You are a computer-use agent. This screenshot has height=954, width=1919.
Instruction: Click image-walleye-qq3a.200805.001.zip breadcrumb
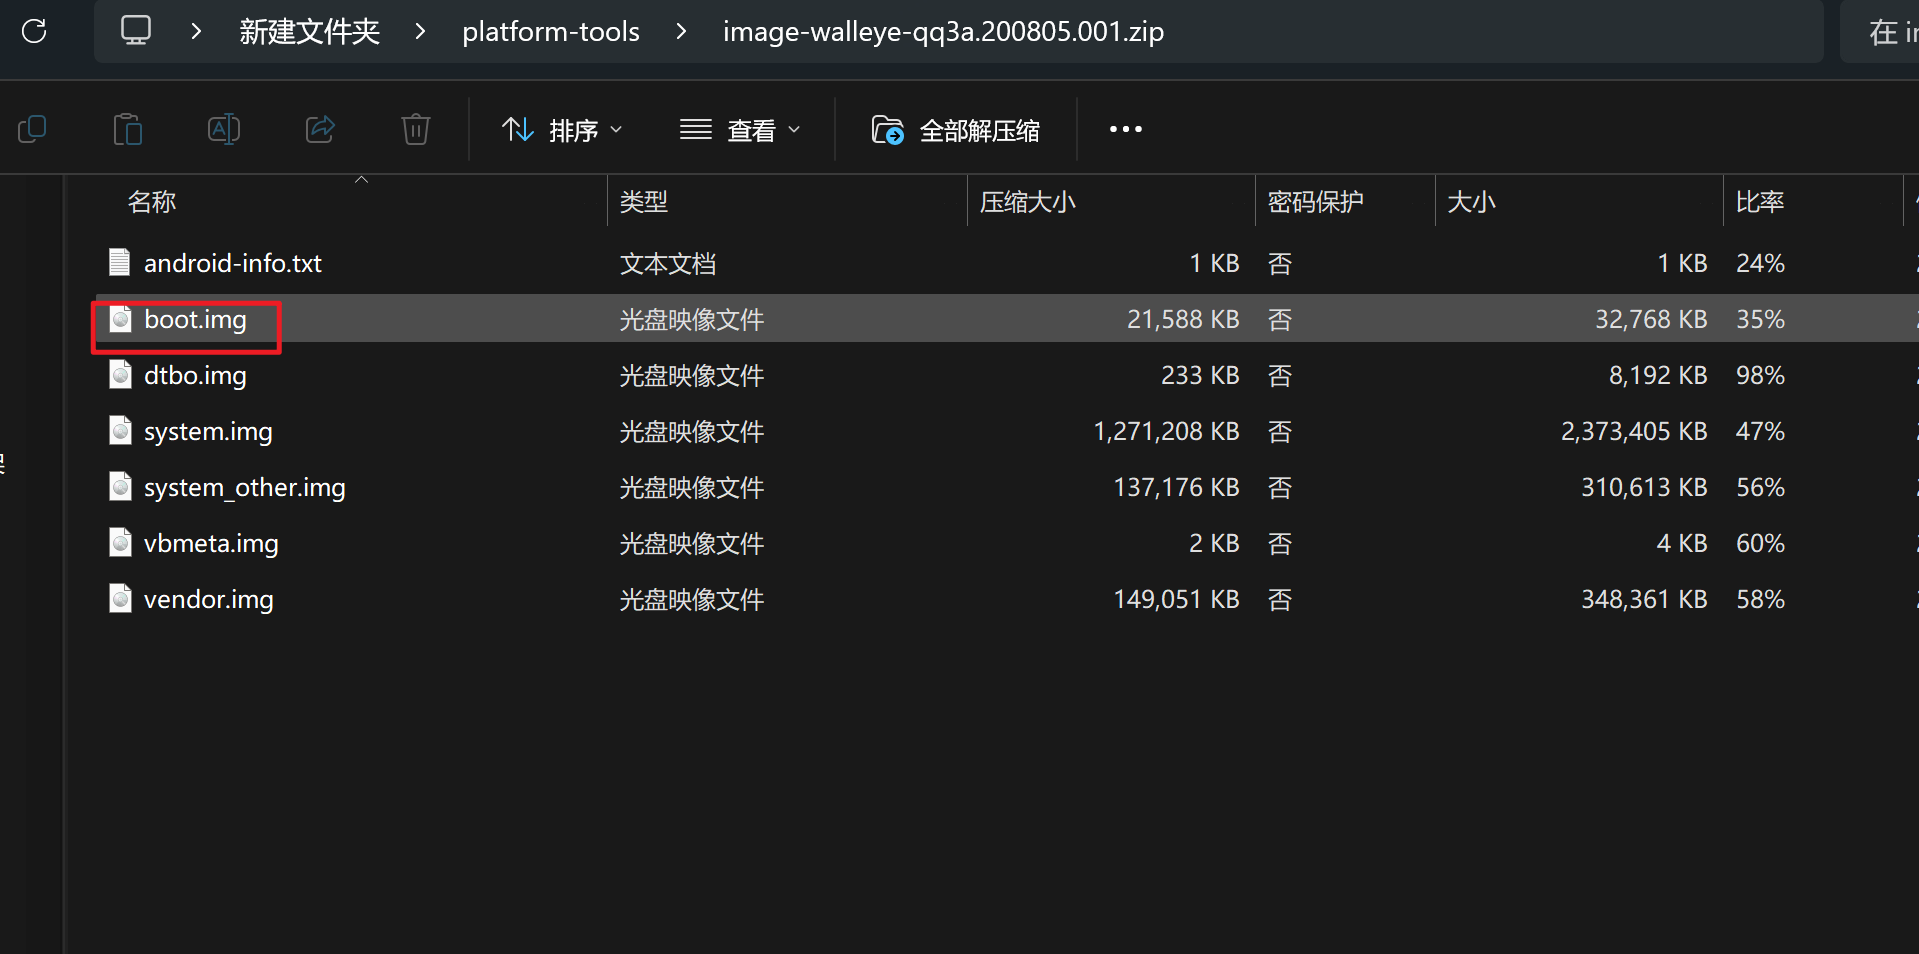pos(943,31)
